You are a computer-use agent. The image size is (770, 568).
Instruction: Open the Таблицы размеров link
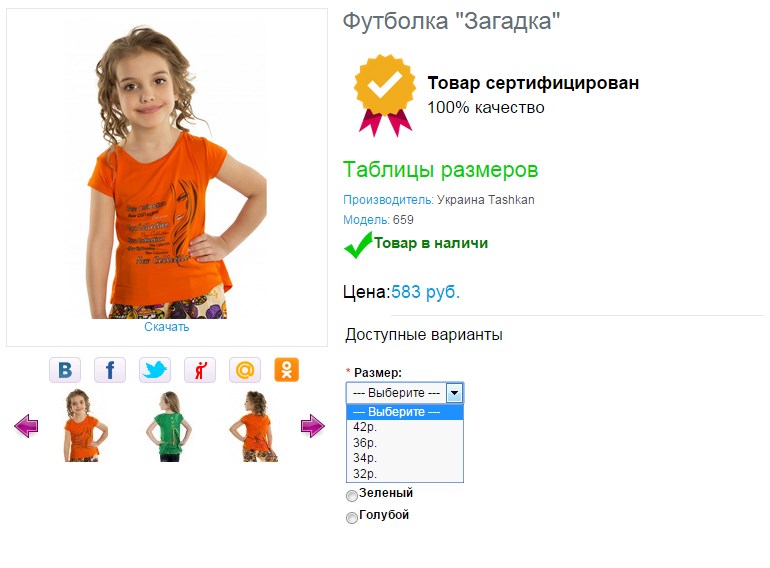[x=440, y=170]
